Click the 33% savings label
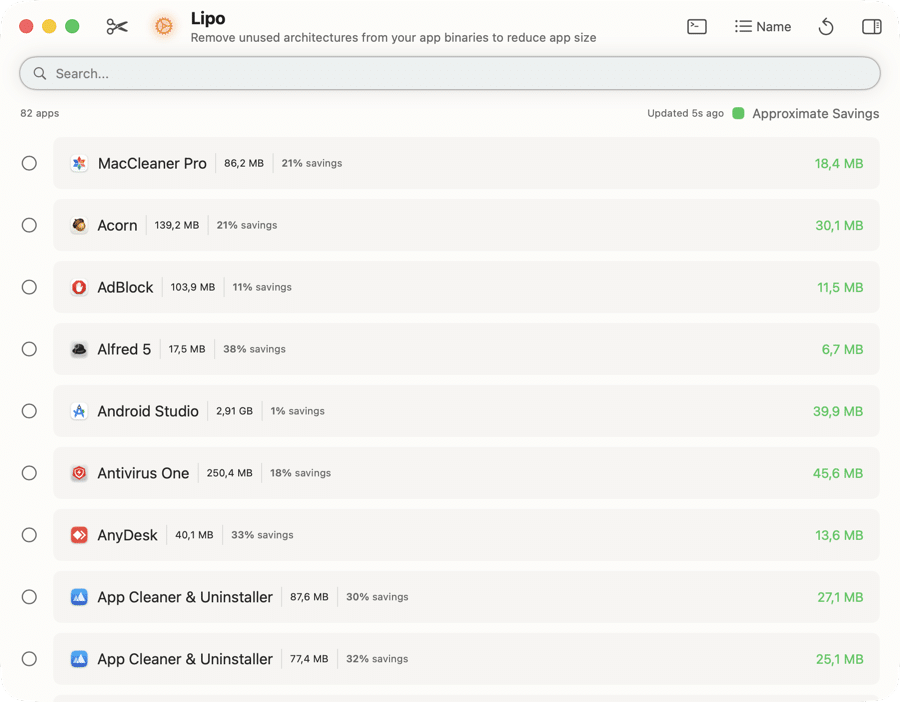900x702 pixels. 262,535
